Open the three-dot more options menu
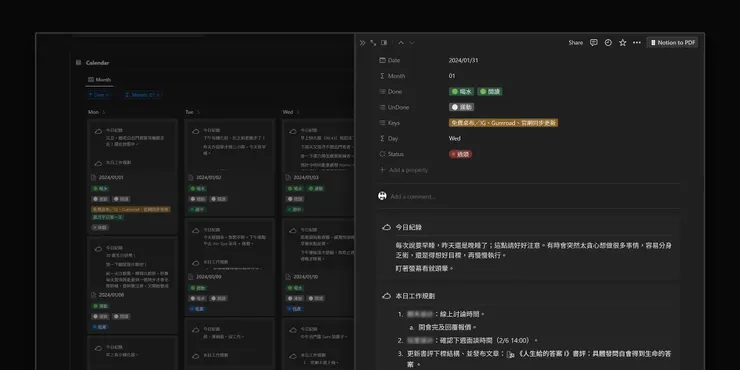Viewport: 740px width, 370px height. (x=637, y=42)
